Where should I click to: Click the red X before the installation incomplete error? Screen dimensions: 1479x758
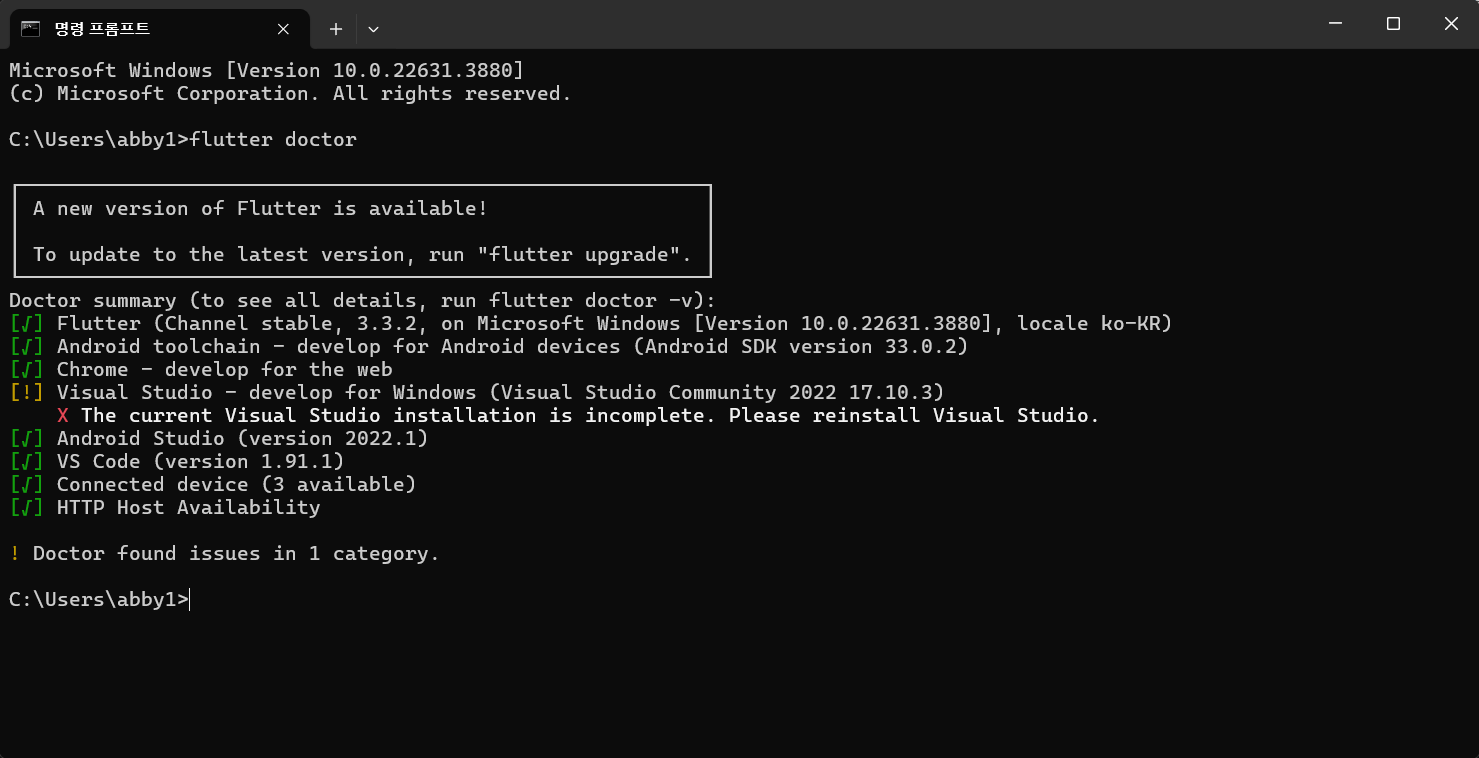pyautogui.click(x=63, y=416)
